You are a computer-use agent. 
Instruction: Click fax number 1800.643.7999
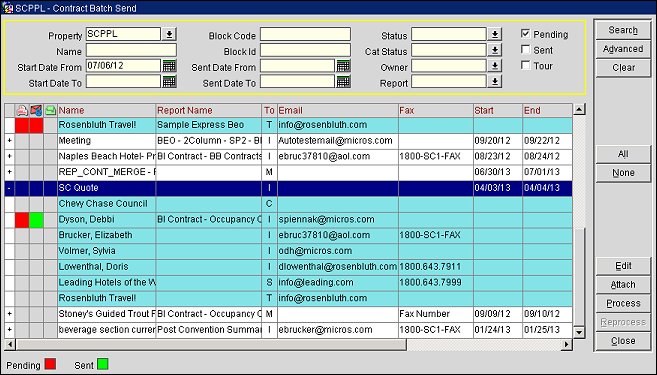[430, 282]
